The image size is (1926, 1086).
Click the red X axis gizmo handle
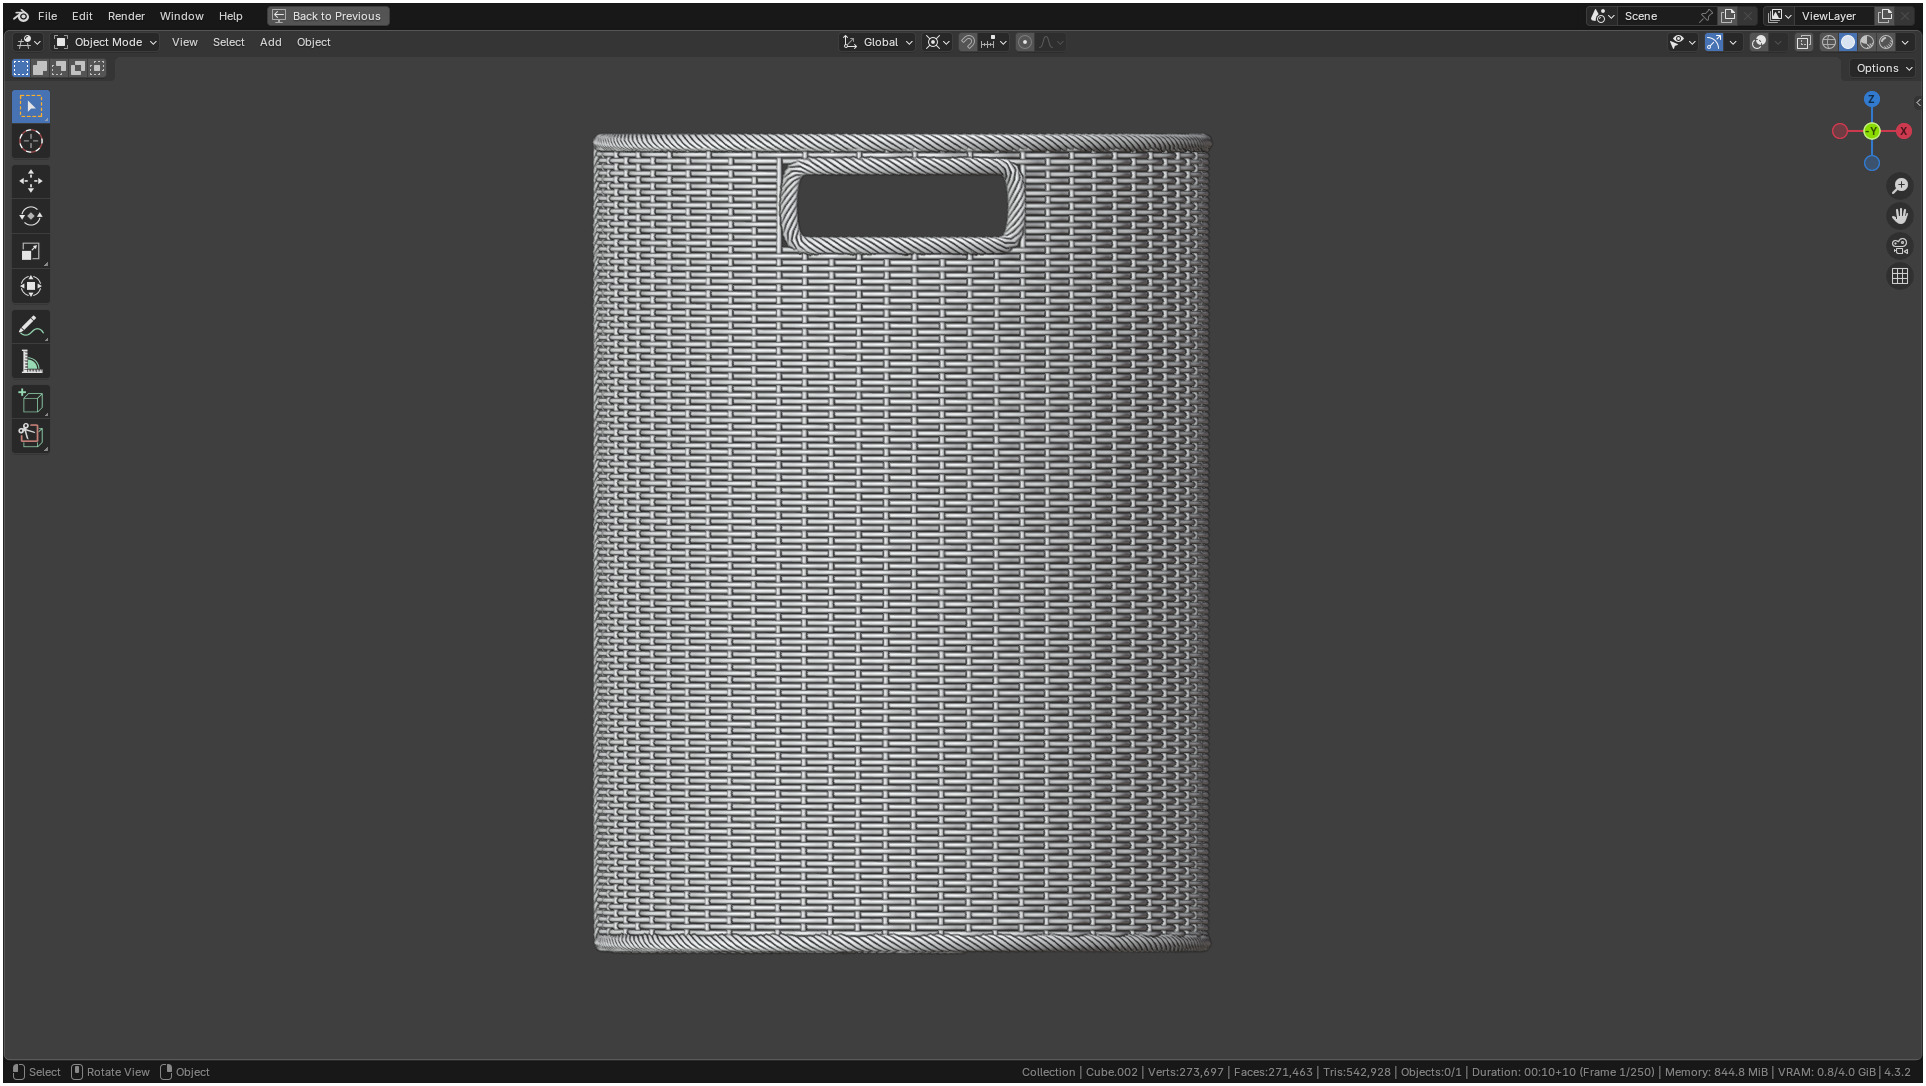click(1904, 131)
